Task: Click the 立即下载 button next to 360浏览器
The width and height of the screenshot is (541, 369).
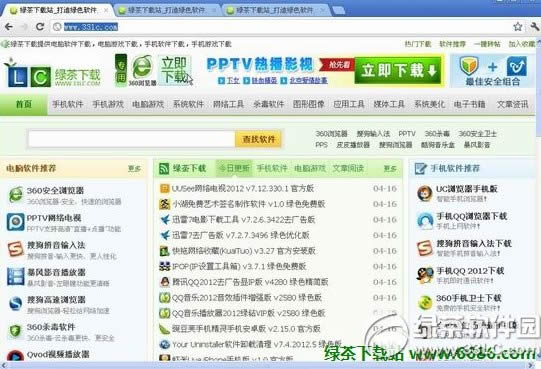Action: click(175, 70)
